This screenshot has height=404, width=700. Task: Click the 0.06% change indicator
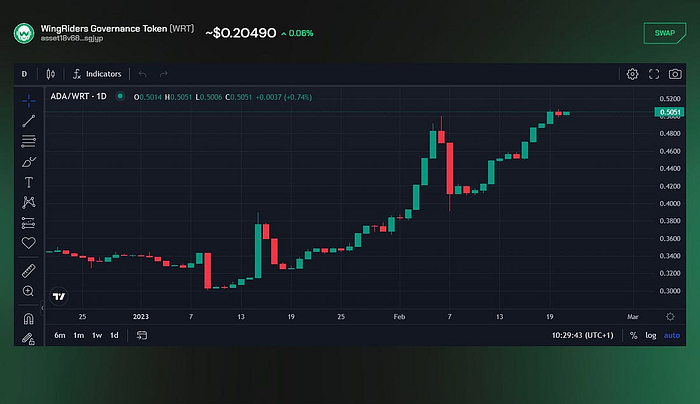[x=297, y=33]
